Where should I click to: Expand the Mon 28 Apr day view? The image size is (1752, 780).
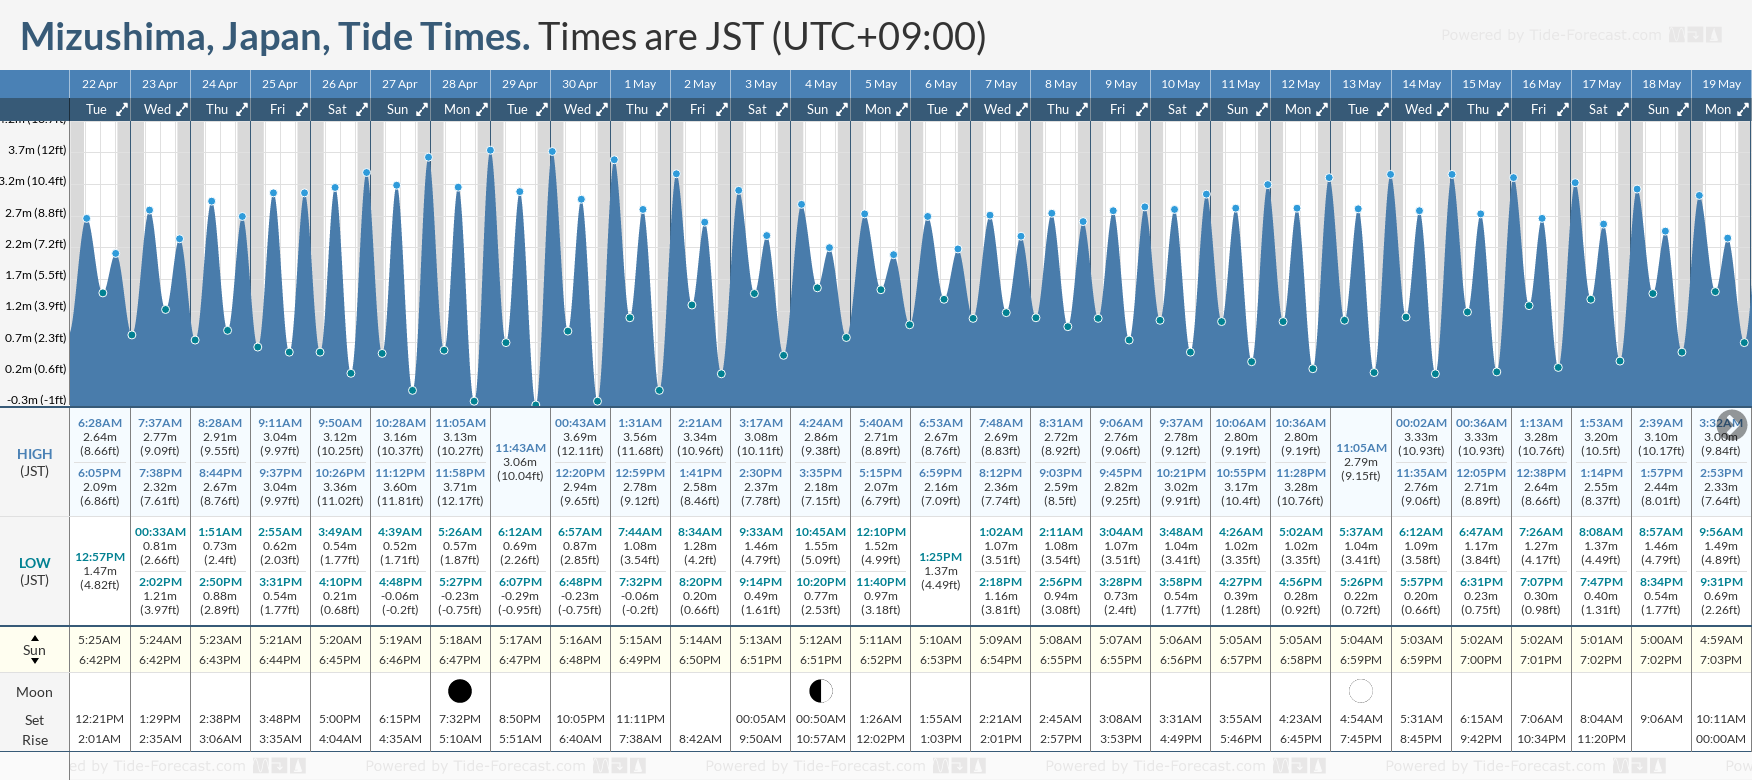pyautogui.click(x=482, y=109)
